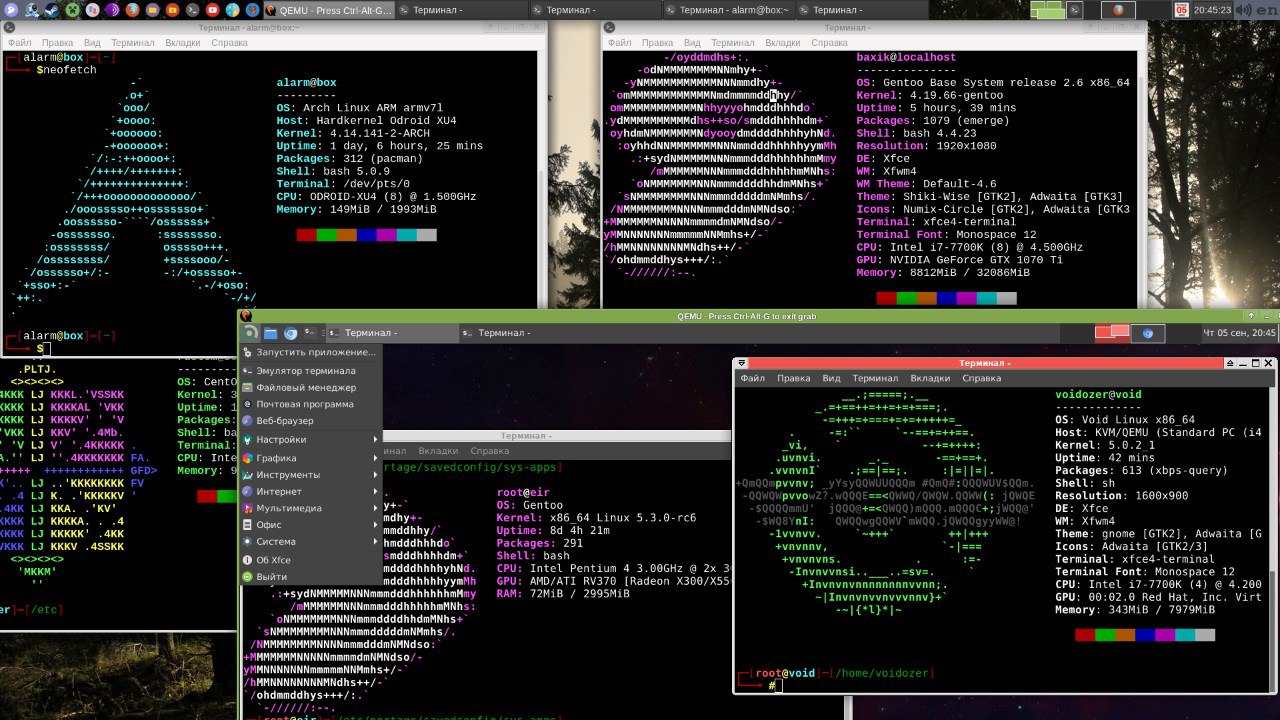Image resolution: width=1280 pixels, height=720 pixels.
Task: Click guest clock 'Чт 05 сен, 20:45'
Action: tap(1239, 333)
